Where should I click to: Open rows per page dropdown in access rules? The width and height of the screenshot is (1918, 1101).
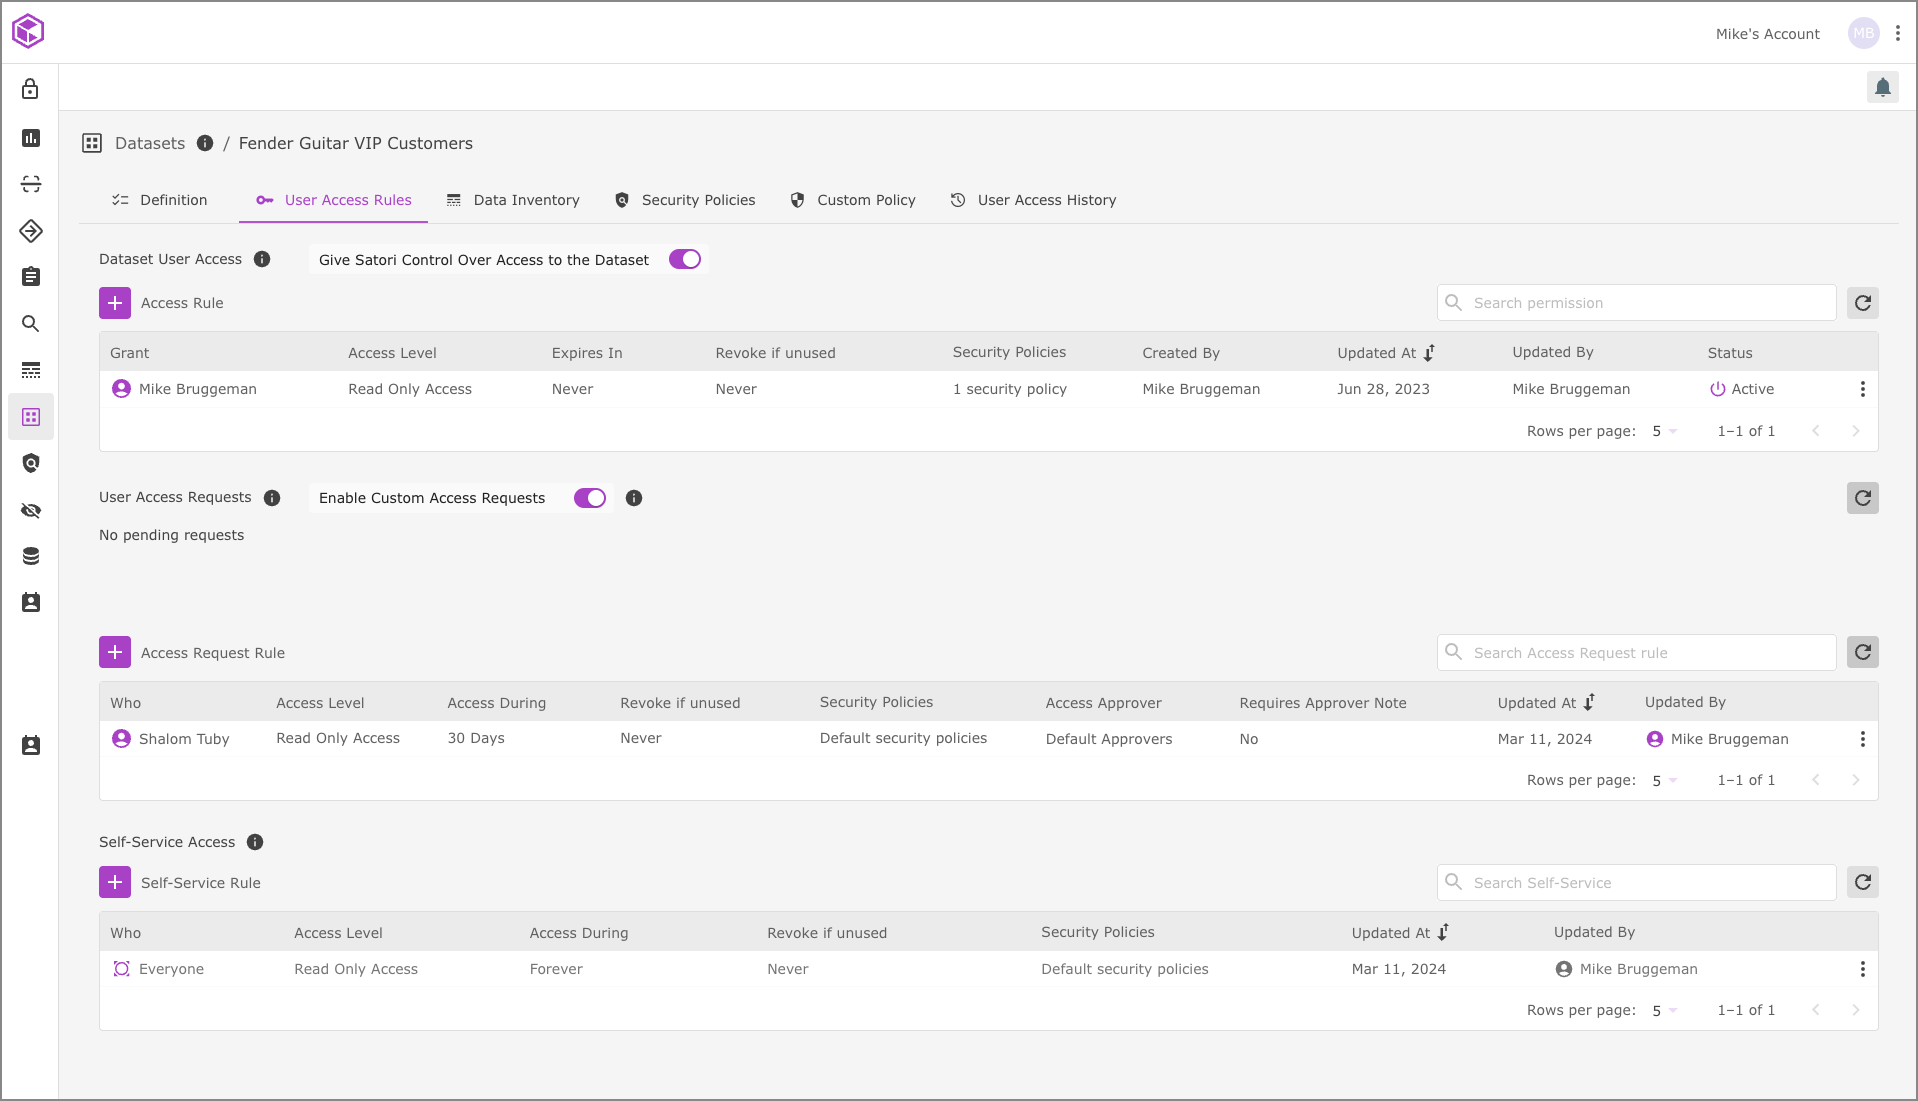tap(1664, 431)
